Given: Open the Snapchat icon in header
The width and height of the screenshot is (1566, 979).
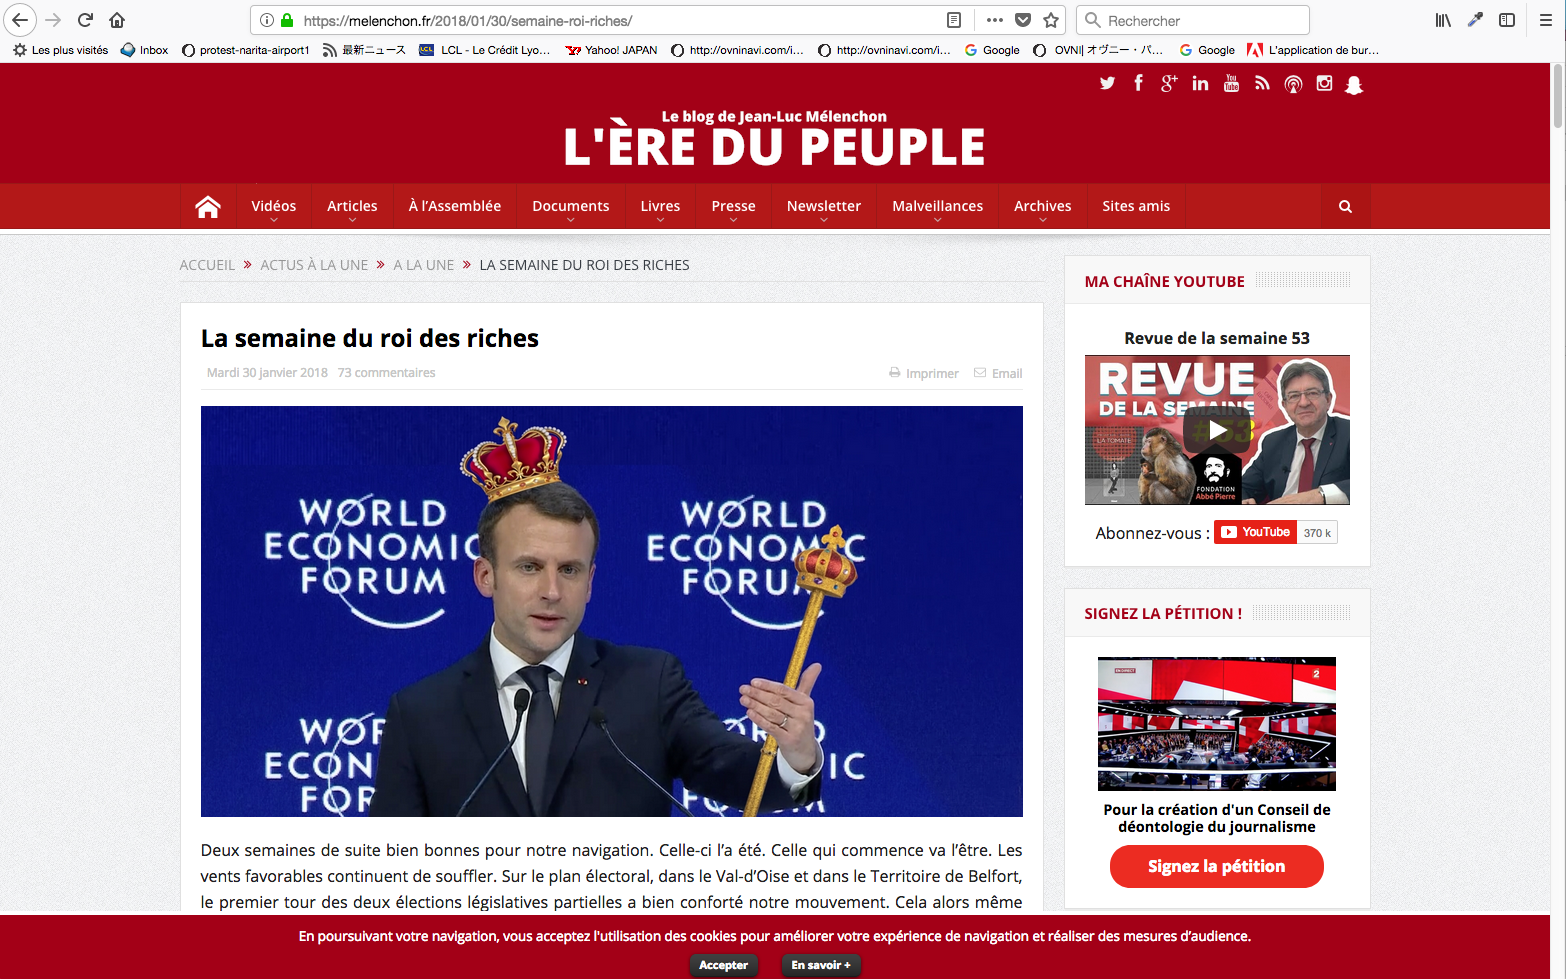Looking at the screenshot, I should pos(1354,85).
